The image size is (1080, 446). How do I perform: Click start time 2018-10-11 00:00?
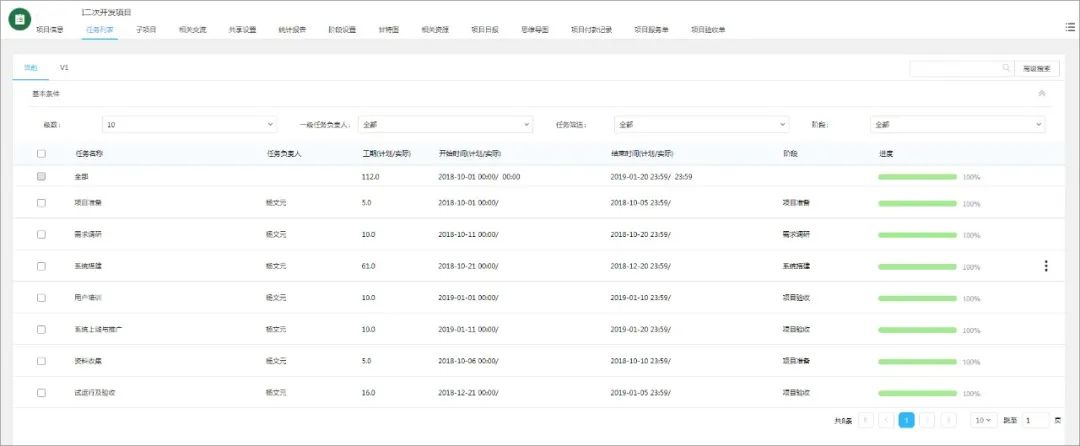point(468,235)
